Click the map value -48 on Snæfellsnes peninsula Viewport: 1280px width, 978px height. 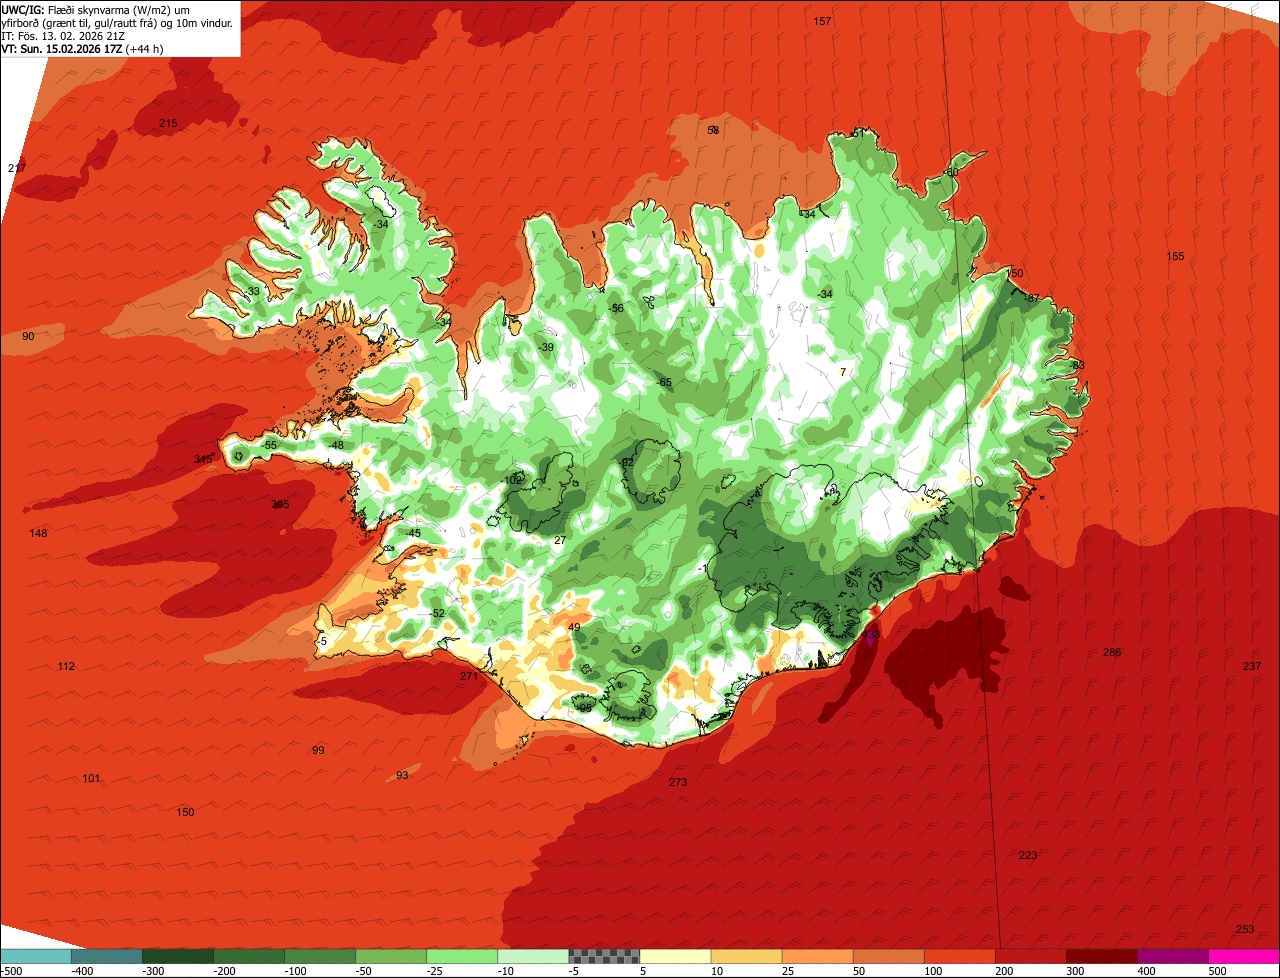(x=336, y=445)
